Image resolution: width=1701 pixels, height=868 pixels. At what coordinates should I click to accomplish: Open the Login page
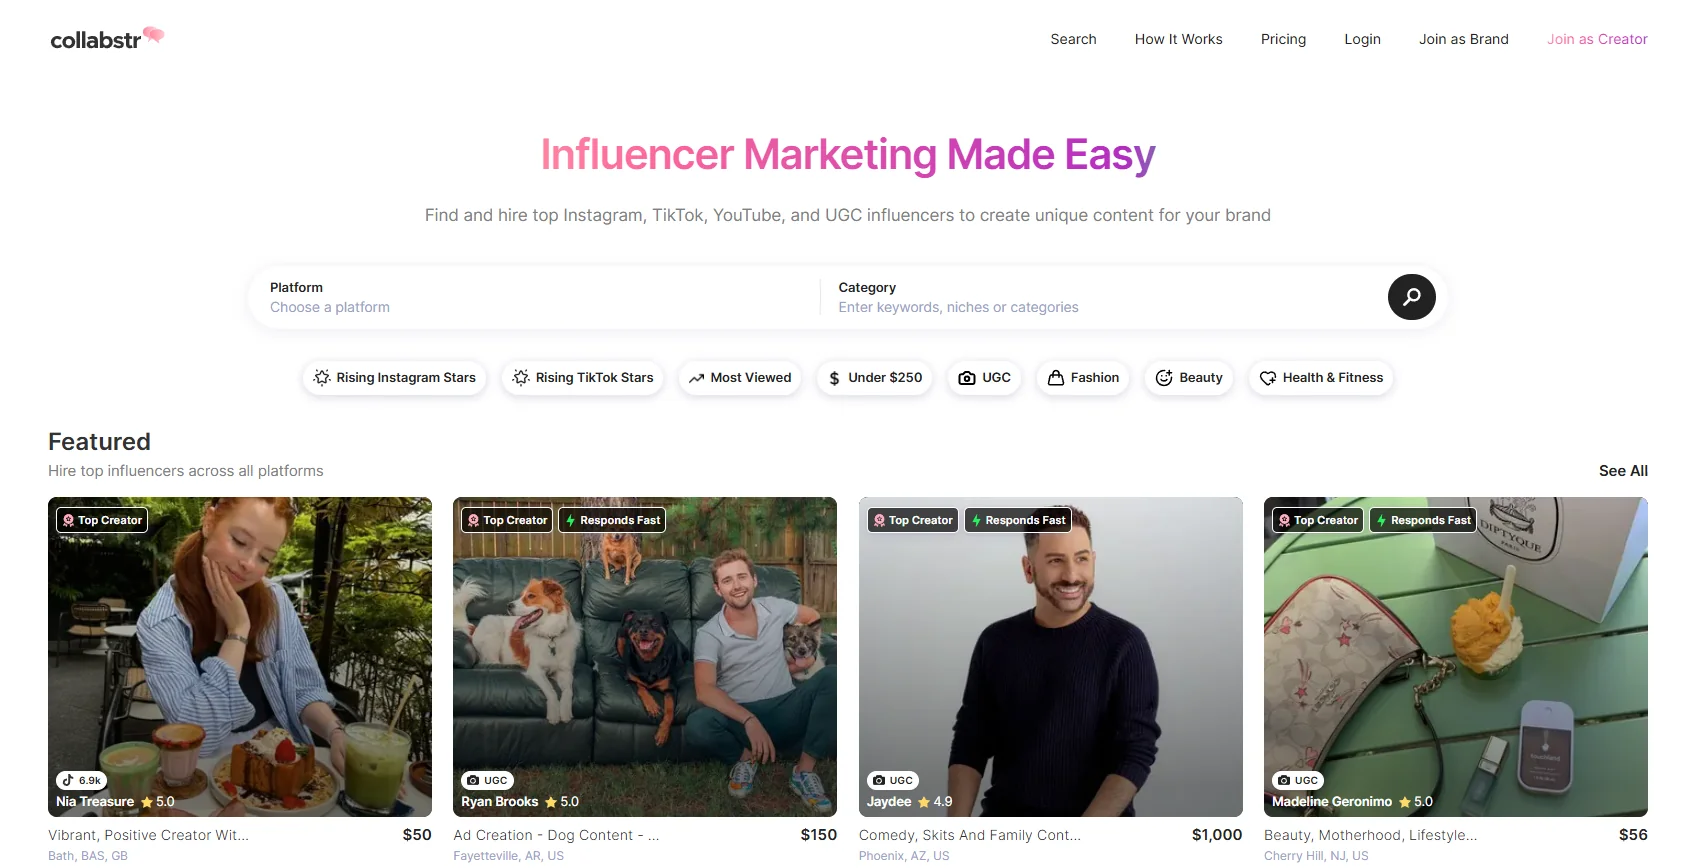pos(1362,39)
